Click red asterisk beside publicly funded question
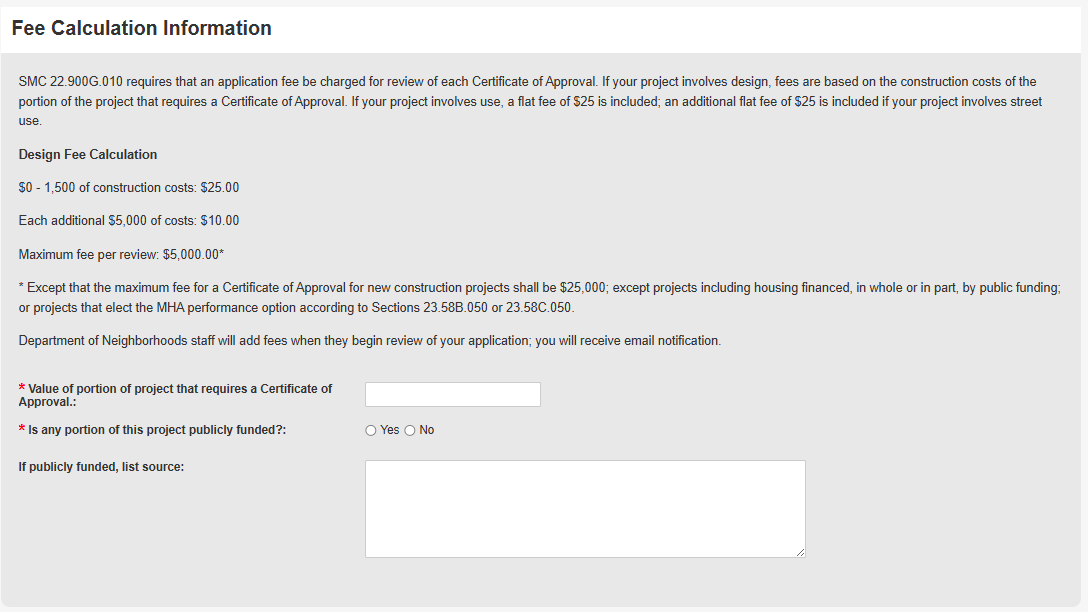 [22, 430]
